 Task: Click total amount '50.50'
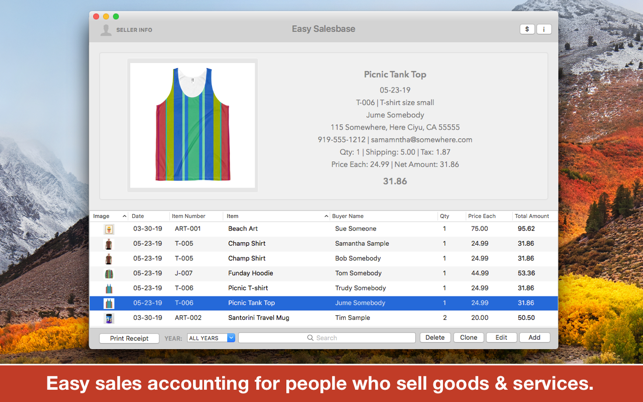[526, 317]
